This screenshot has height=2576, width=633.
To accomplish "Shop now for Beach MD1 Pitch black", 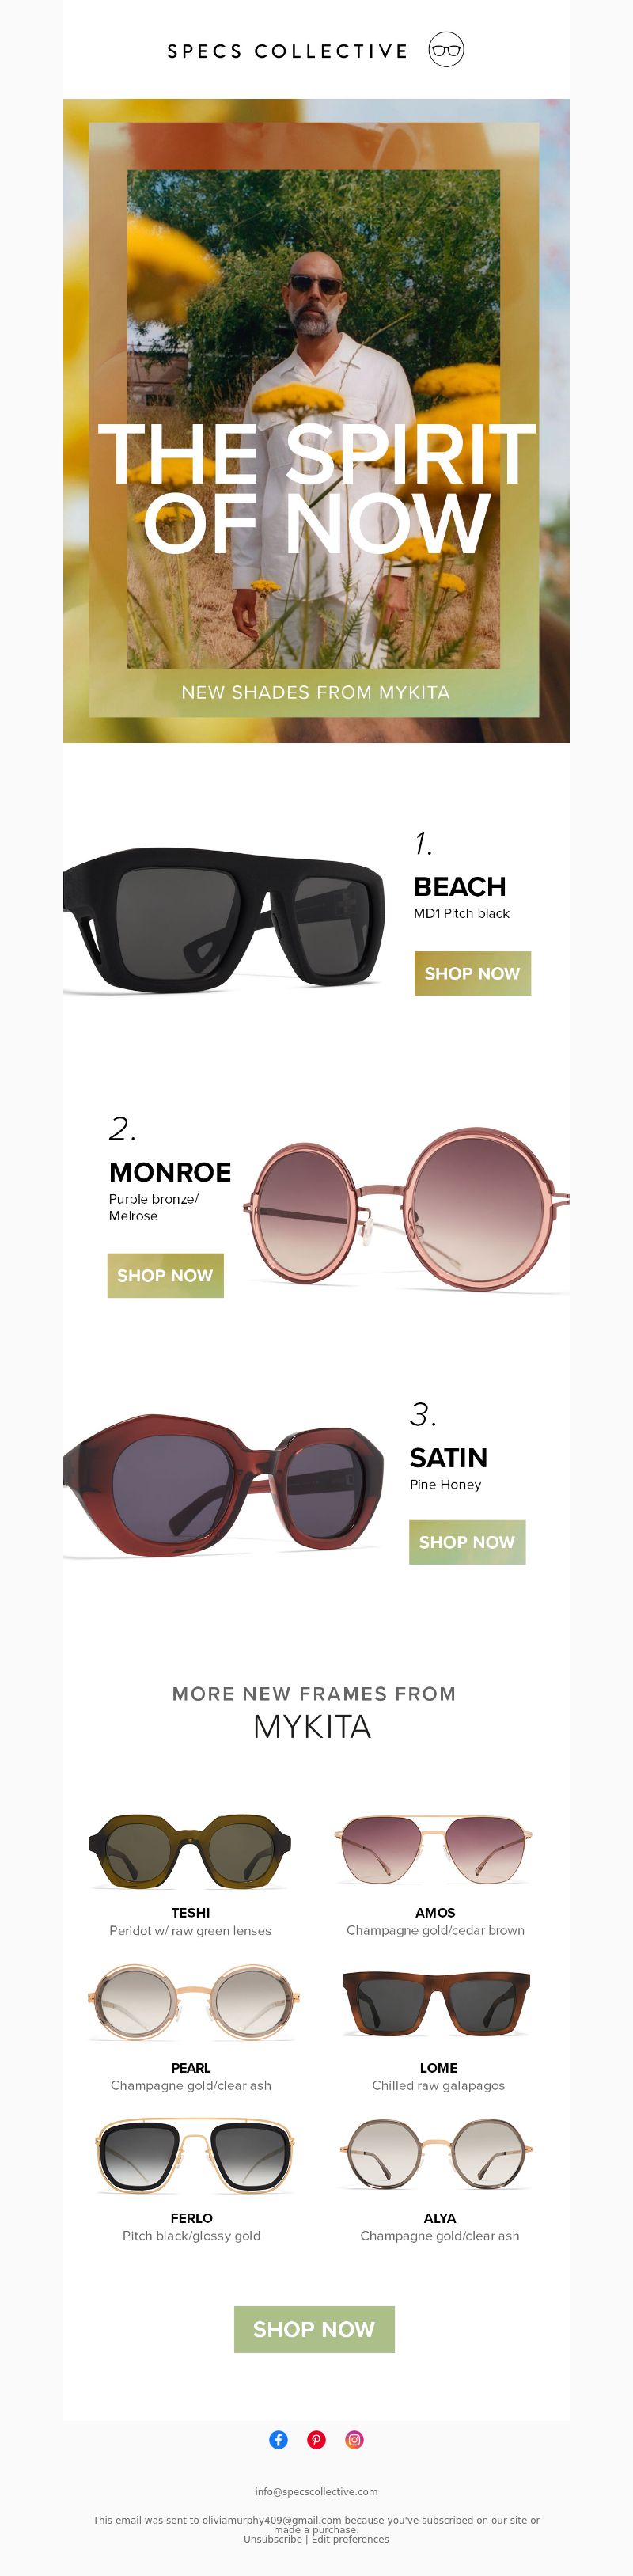I will pos(472,973).
